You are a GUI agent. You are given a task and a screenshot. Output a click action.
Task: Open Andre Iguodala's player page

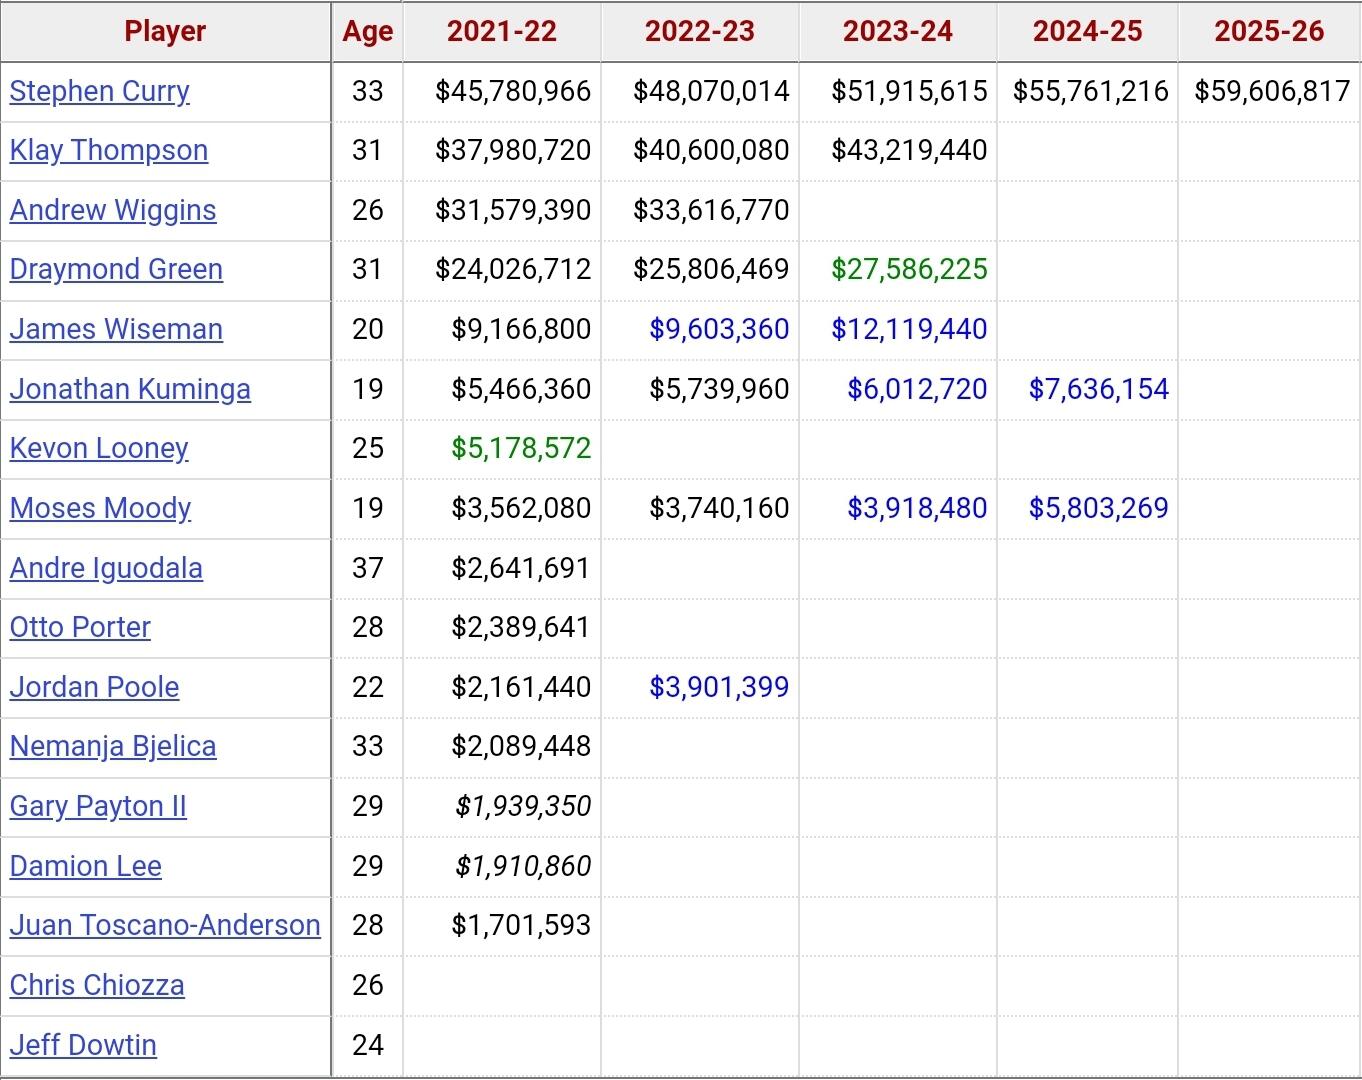click(x=106, y=568)
